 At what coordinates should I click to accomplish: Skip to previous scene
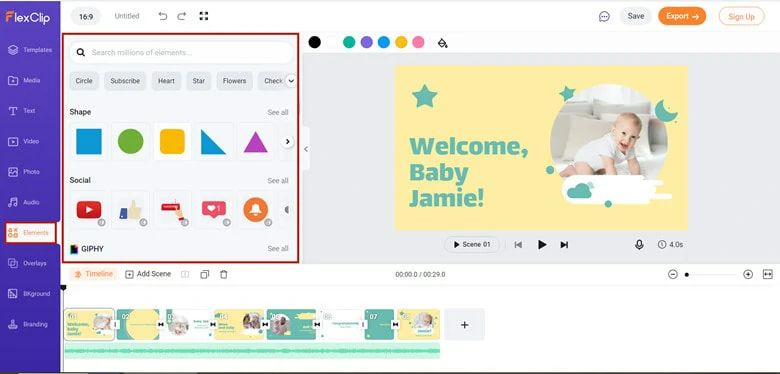tap(518, 245)
